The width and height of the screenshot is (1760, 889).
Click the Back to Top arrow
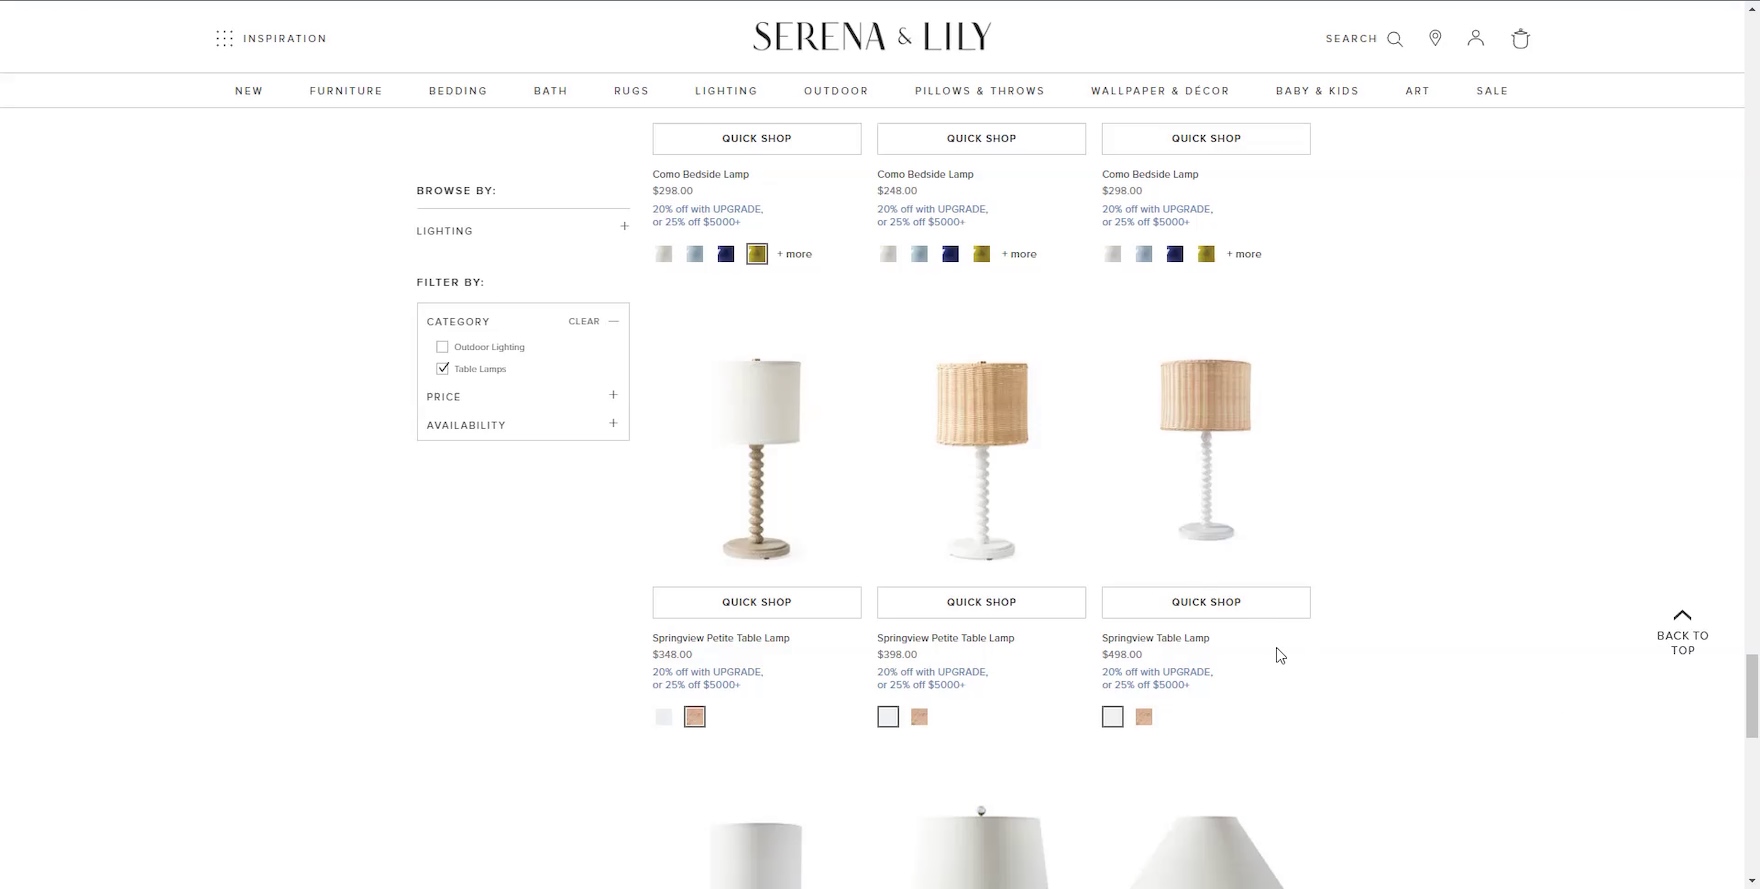(1682, 616)
